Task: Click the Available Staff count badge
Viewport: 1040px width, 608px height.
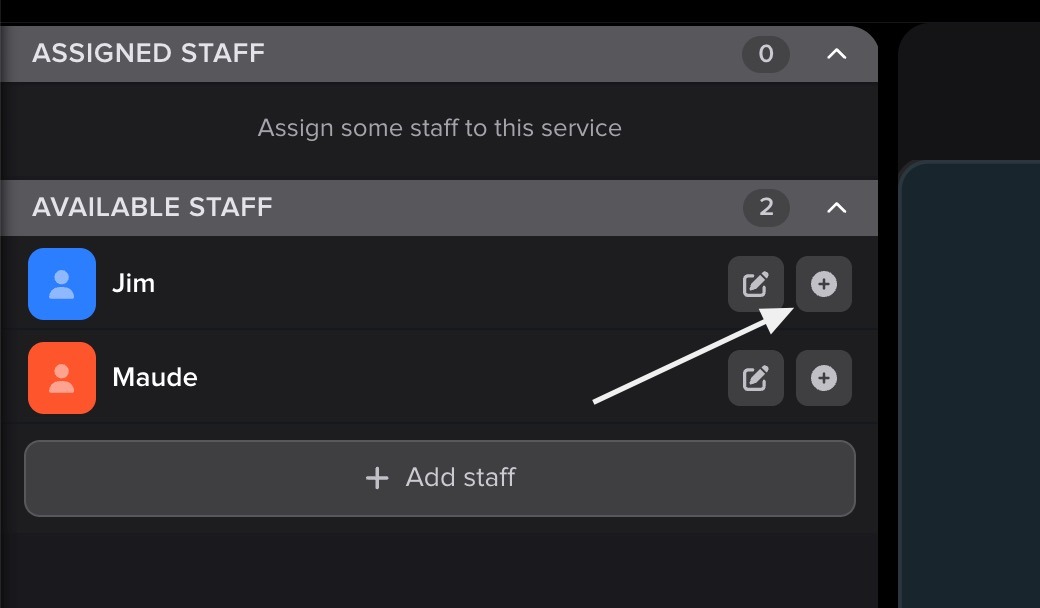Action: point(766,208)
